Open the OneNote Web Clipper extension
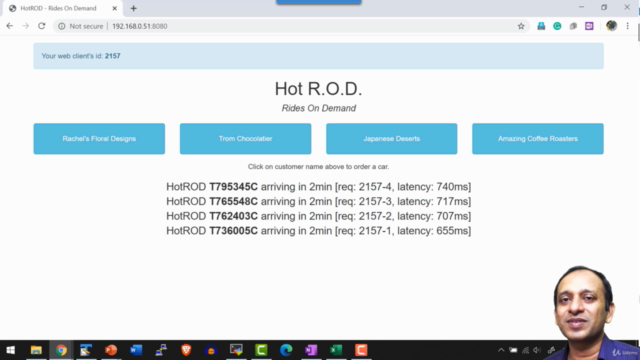640x360 pixels. click(589, 26)
